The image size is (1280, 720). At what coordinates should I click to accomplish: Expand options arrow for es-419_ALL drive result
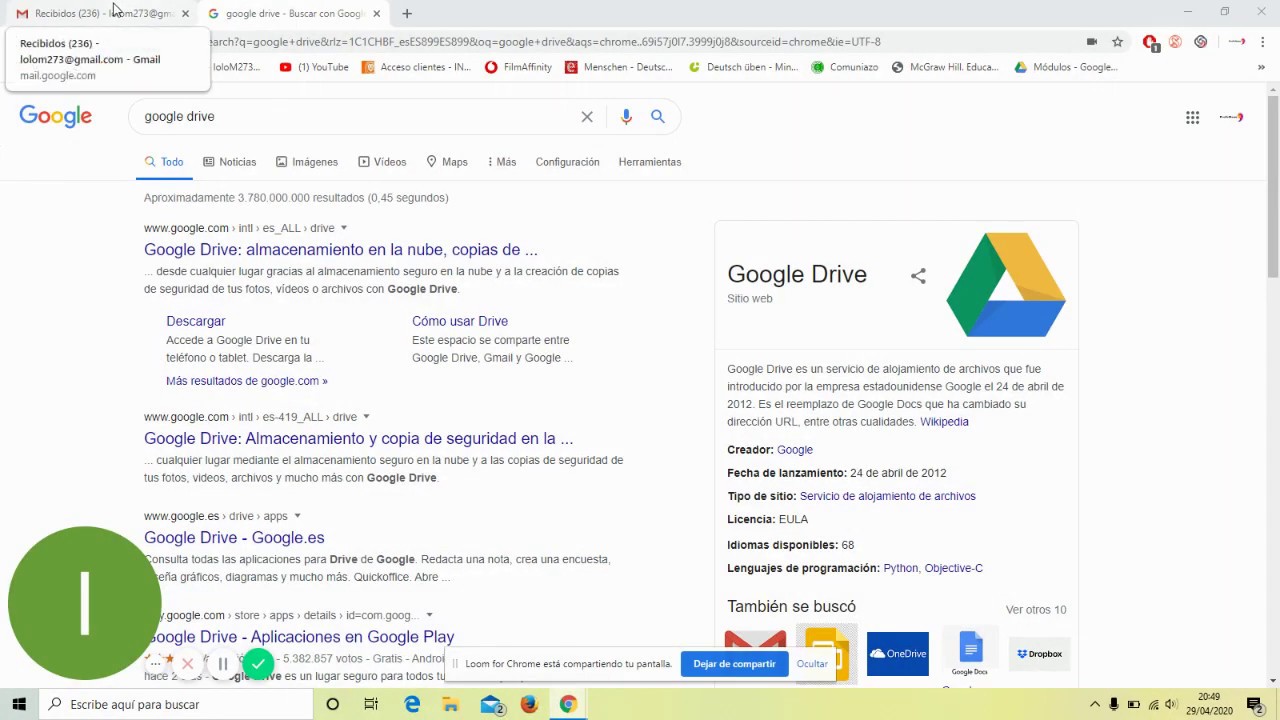[366, 417]
